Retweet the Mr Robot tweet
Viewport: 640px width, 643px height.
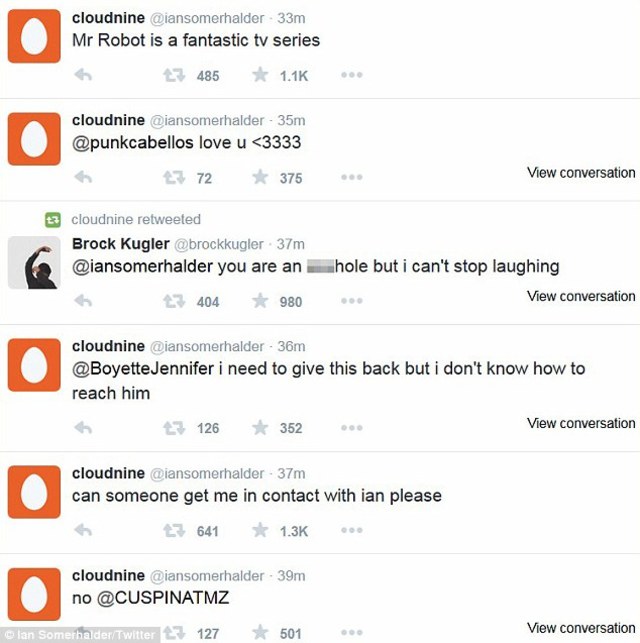click(174, 75)
